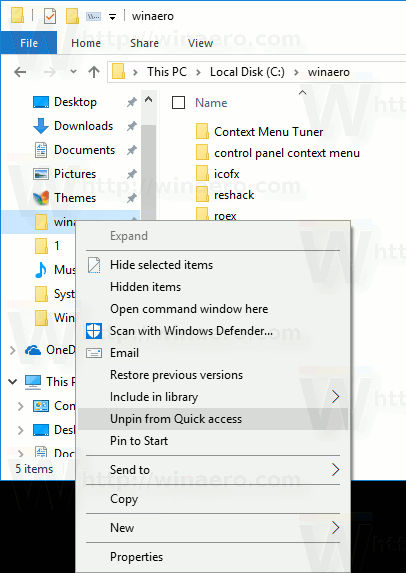Select the icofx folder
The image size is (406, 573).
218,174
